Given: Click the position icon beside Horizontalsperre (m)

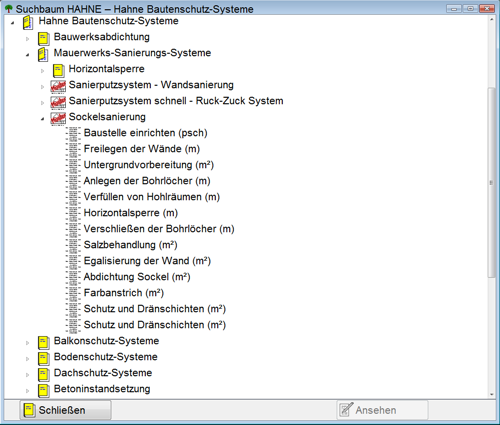Looking at the screenshot, I should 73,213.
